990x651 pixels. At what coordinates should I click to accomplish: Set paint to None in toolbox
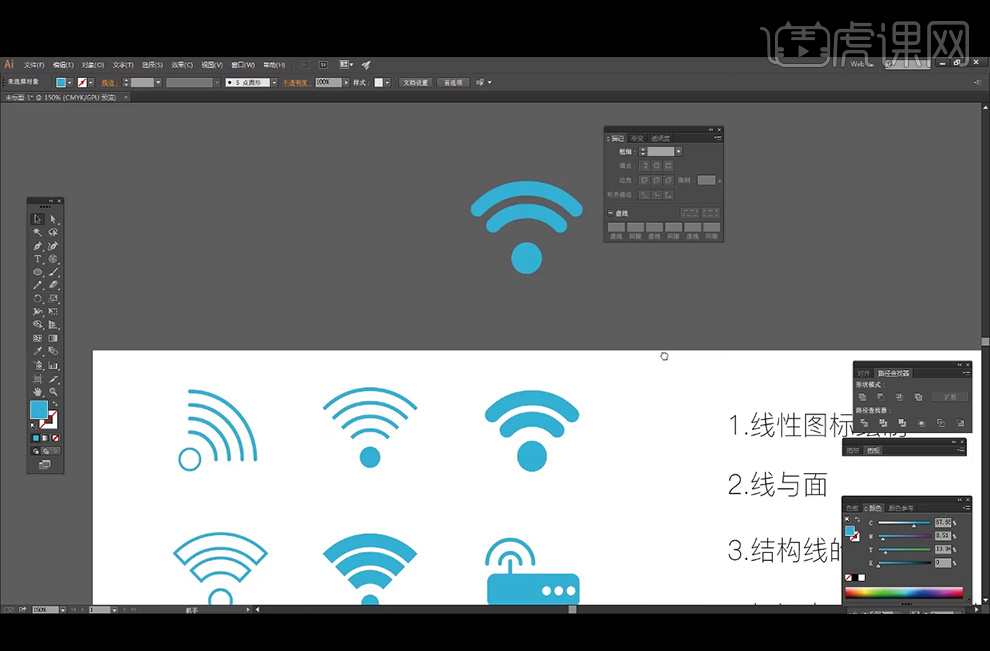point(55,438)
